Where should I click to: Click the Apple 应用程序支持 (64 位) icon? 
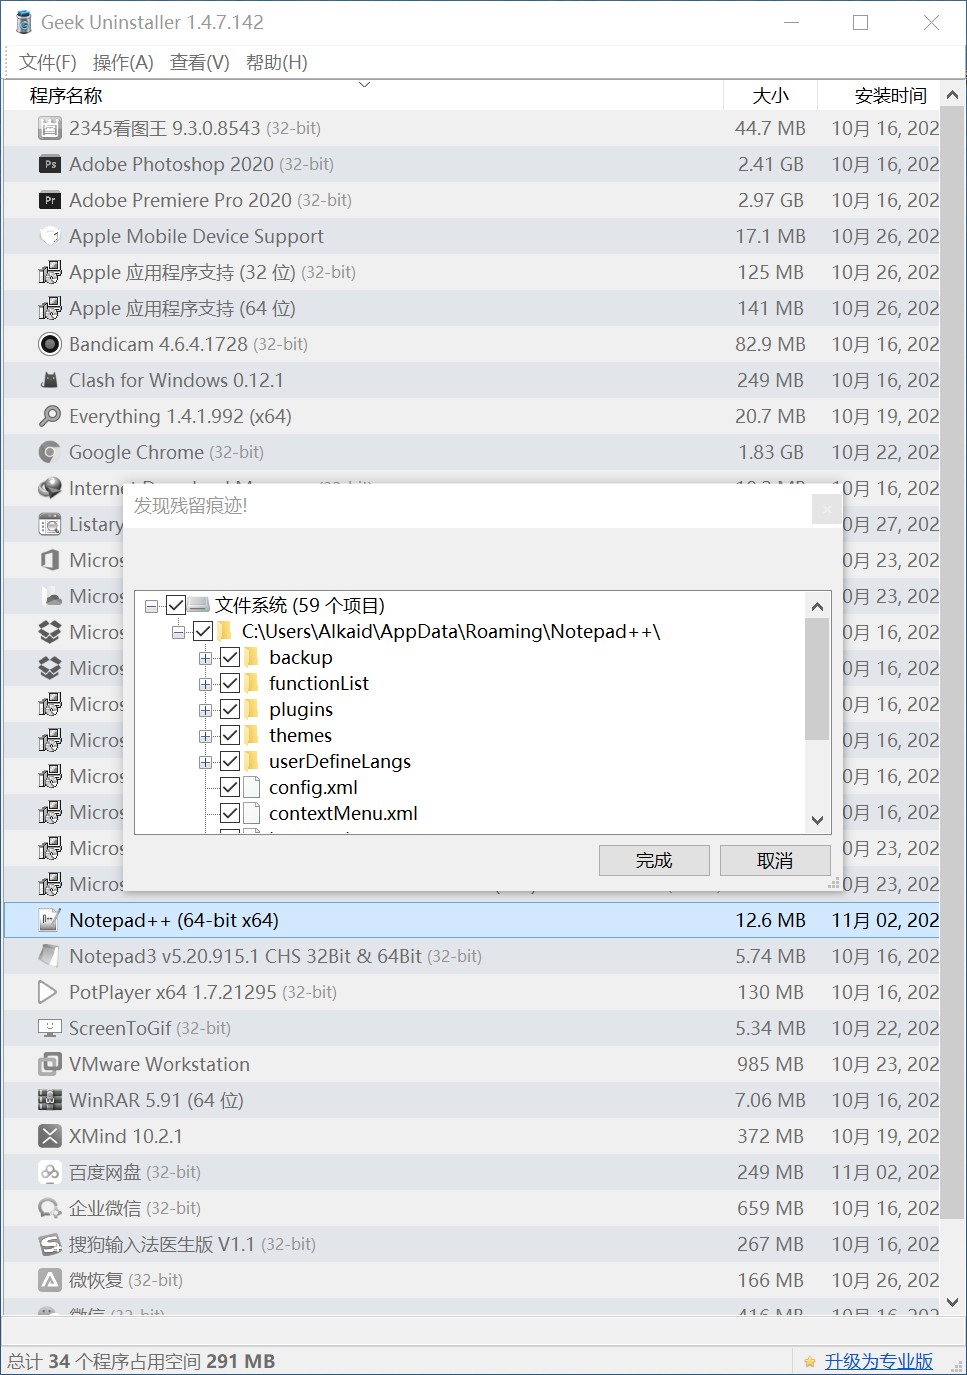click(50, 308)
